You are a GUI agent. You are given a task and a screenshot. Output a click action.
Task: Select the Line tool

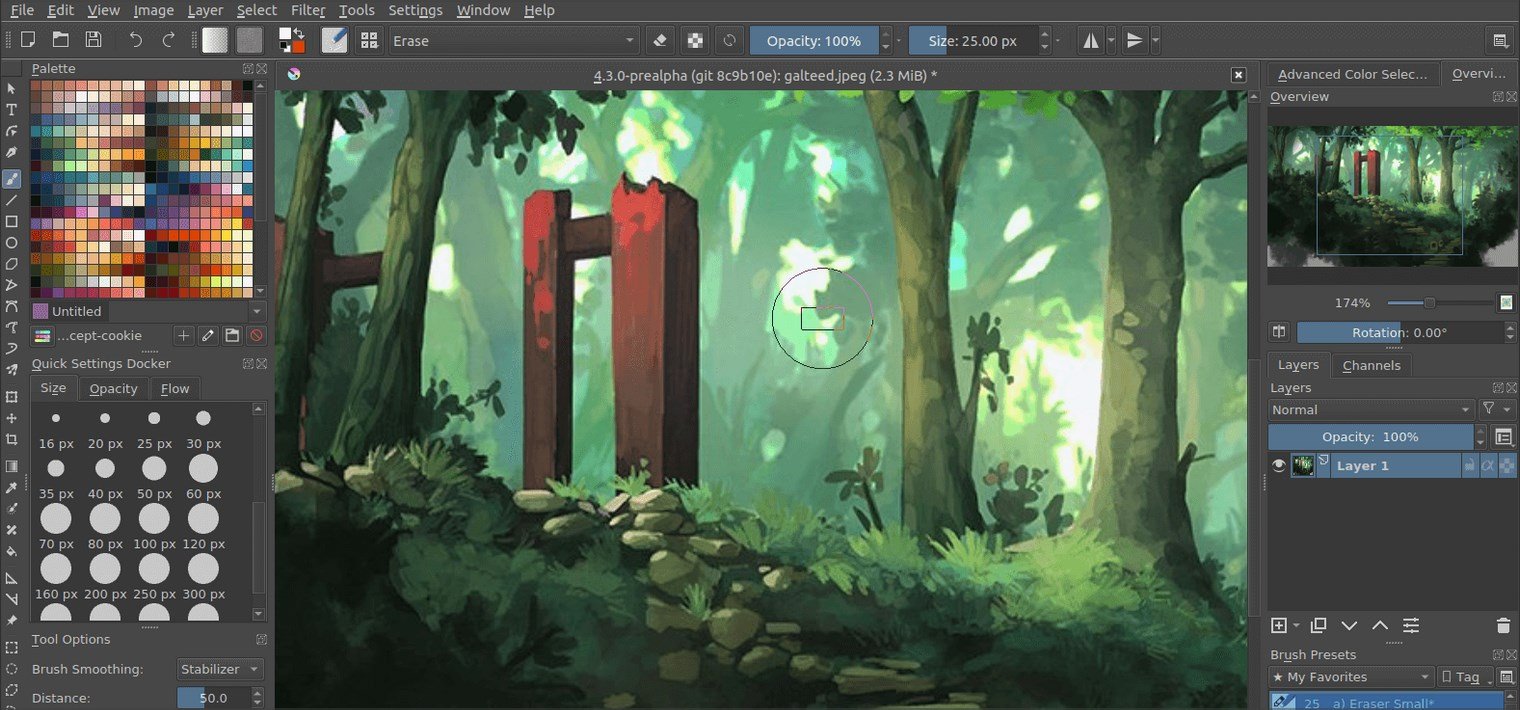click(x=12, y=200)
